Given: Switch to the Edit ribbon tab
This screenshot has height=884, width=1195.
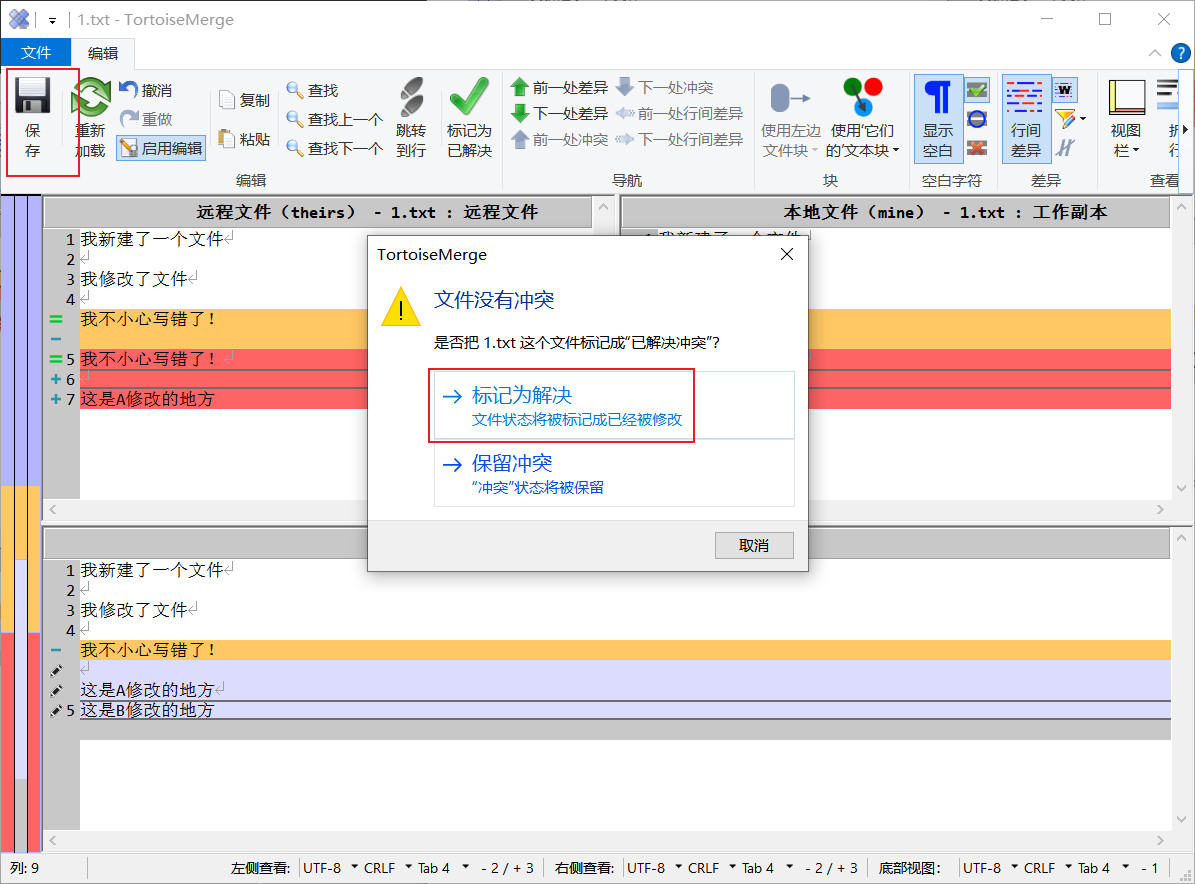Looking at the screenshot, I should [103, 53].
